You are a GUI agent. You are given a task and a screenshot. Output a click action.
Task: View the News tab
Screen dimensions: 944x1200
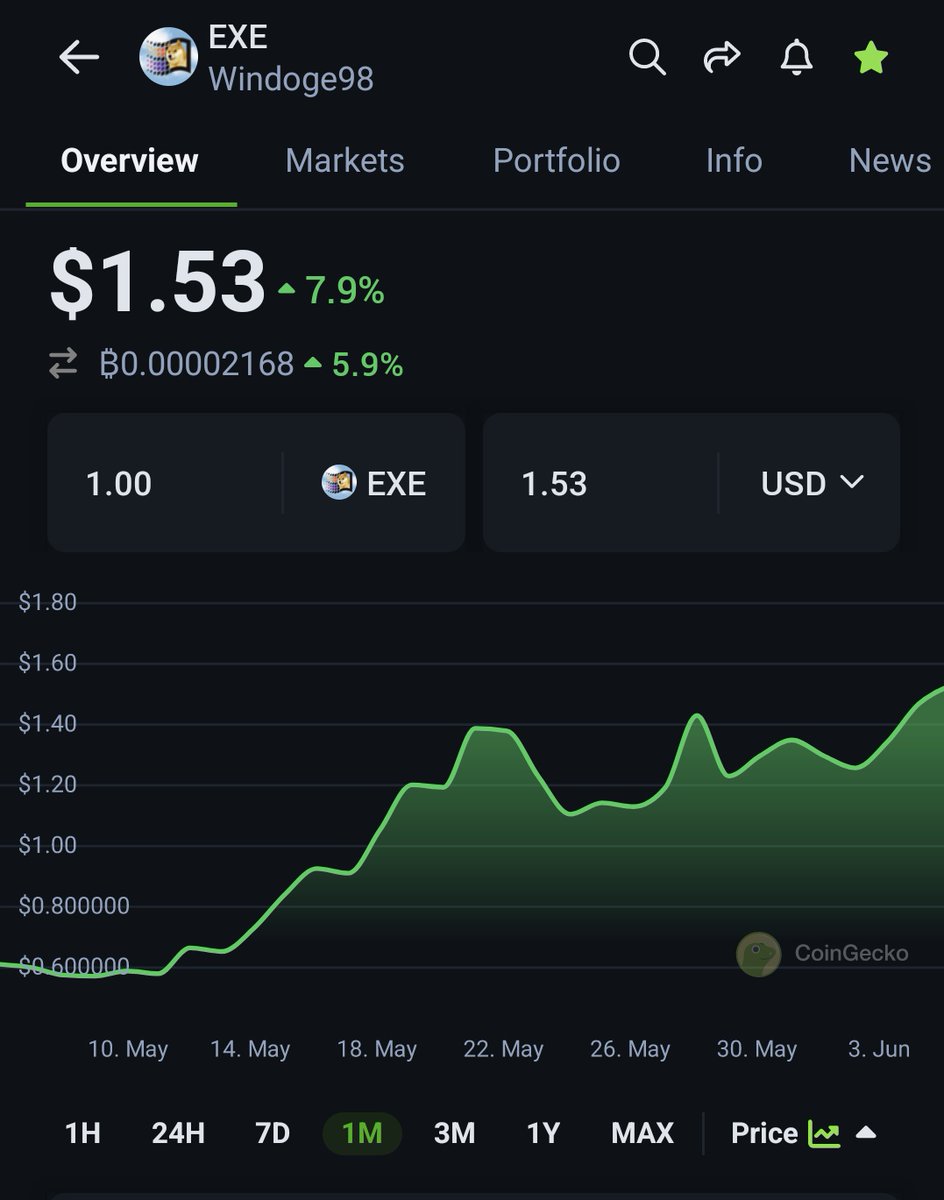pyautogui.click(x=888, y=160)
